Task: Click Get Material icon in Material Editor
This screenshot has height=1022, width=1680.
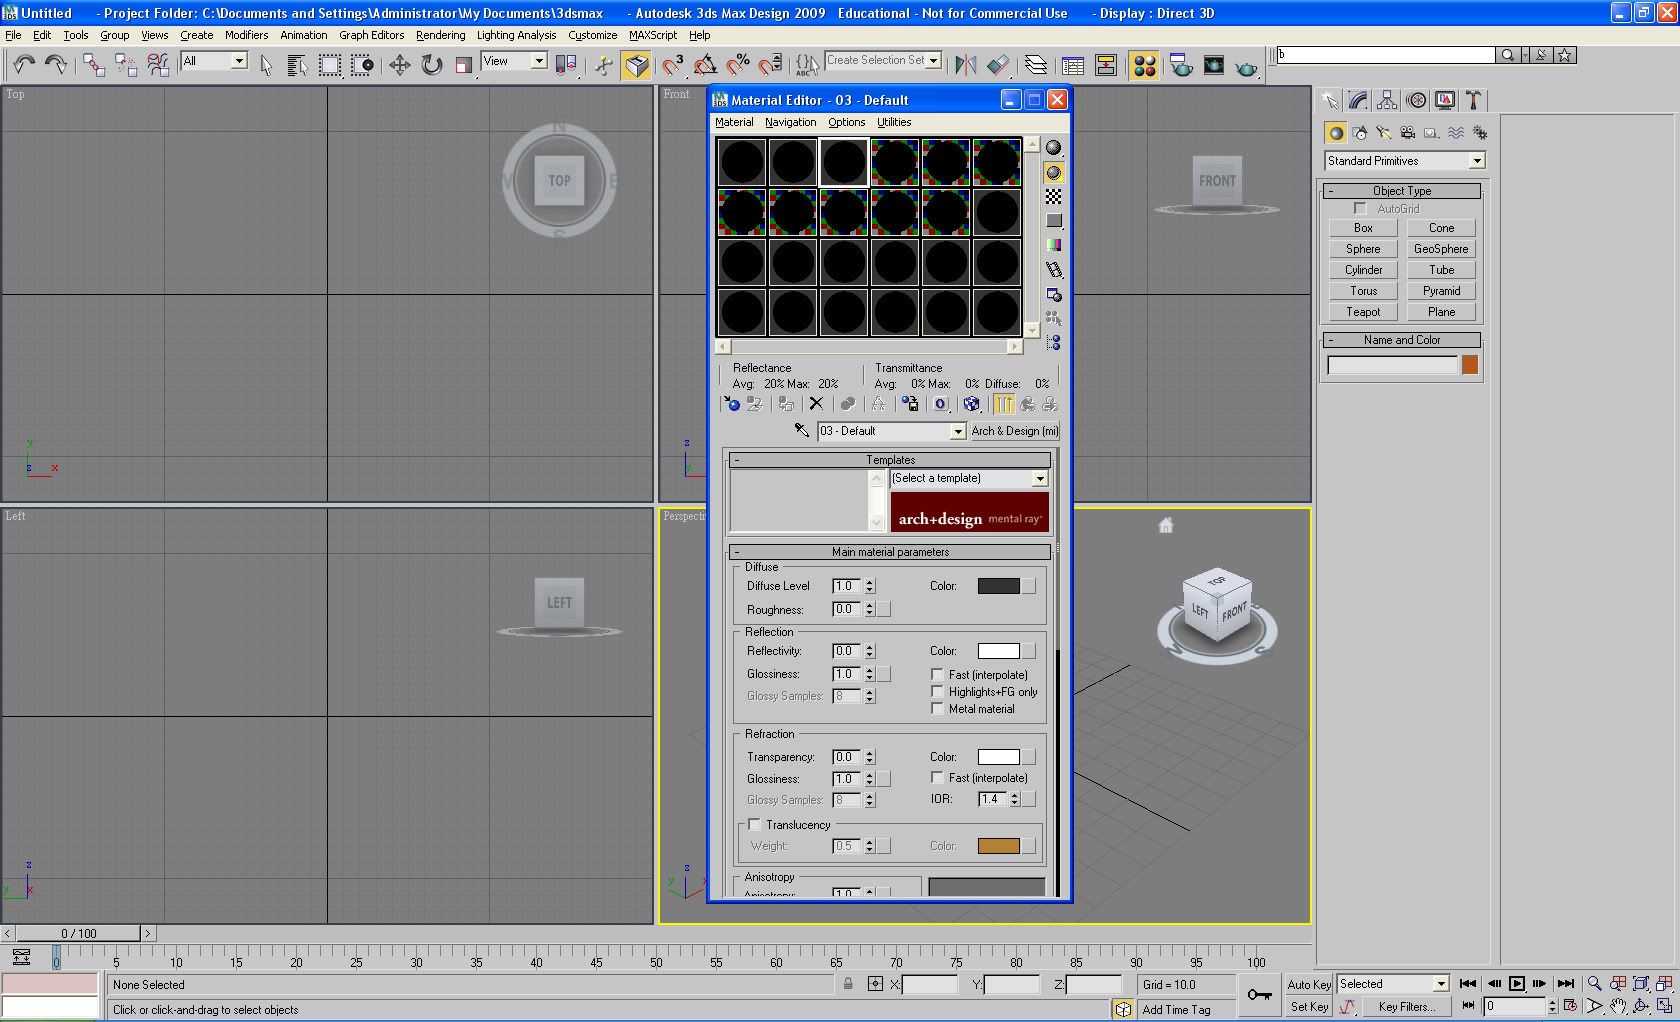Action: (732, 404)
